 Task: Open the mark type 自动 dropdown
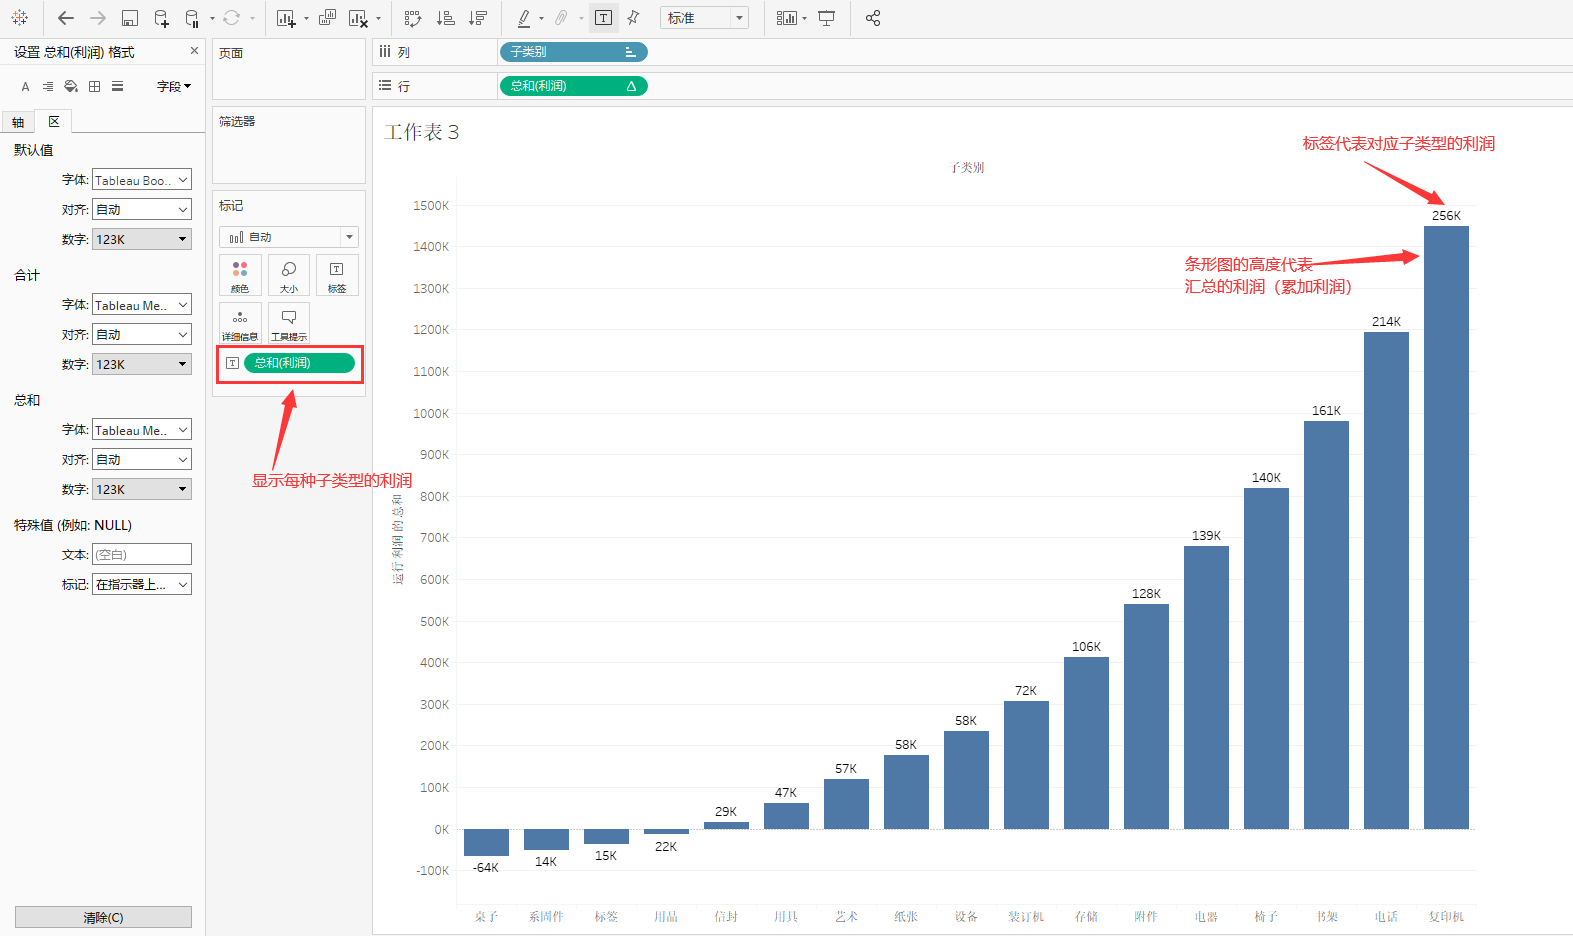[289, 237]
